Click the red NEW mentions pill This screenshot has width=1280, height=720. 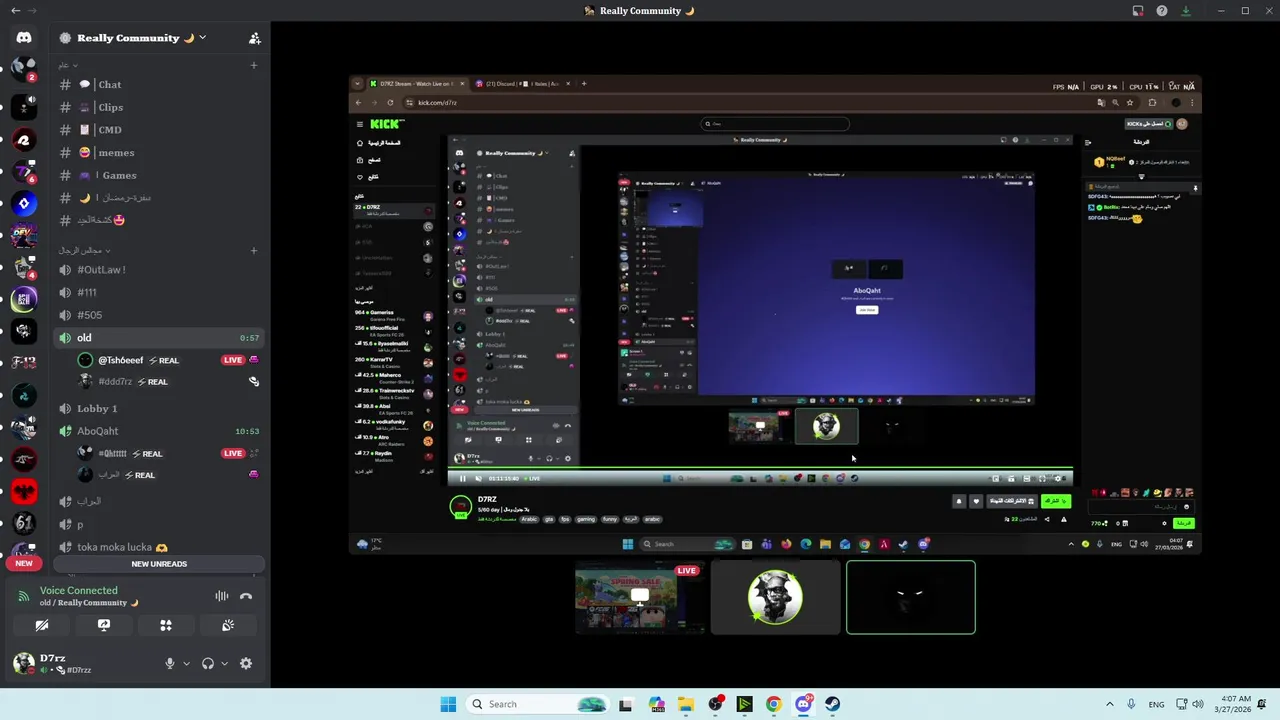pyautogui.click(x=24, y=563)
